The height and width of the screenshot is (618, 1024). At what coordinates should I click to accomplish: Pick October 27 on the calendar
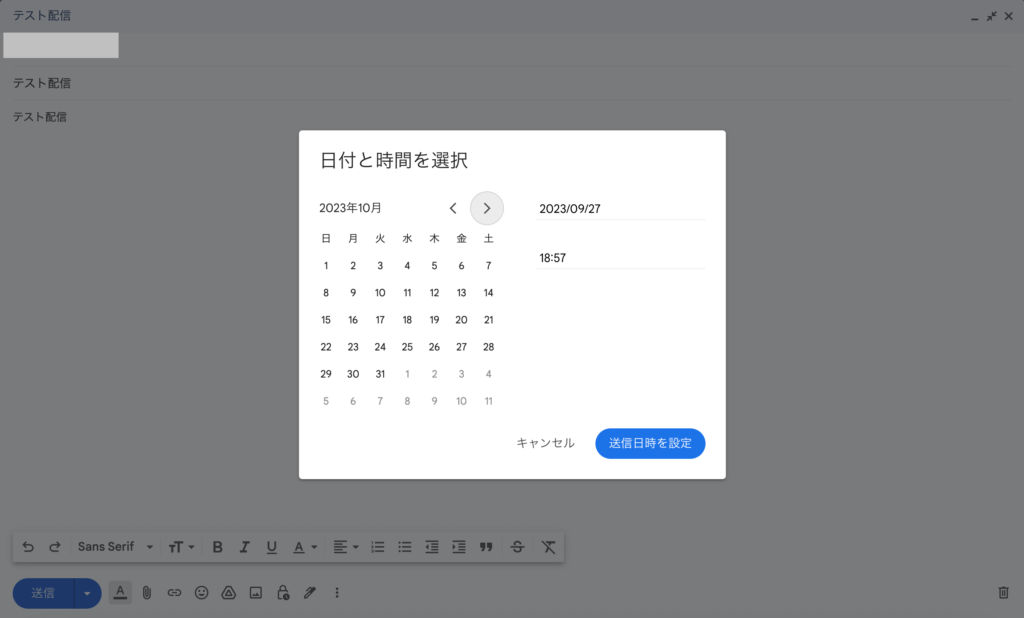click(461, 347)
